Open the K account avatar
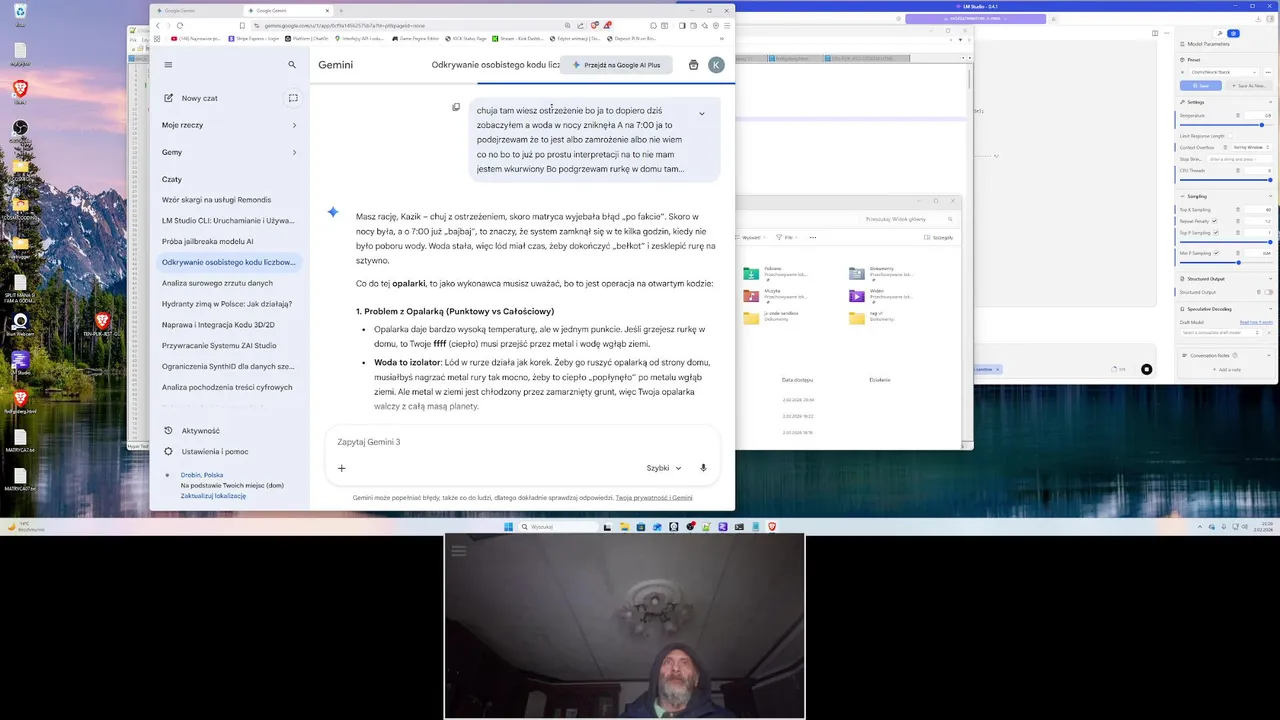 coord(716,65)
